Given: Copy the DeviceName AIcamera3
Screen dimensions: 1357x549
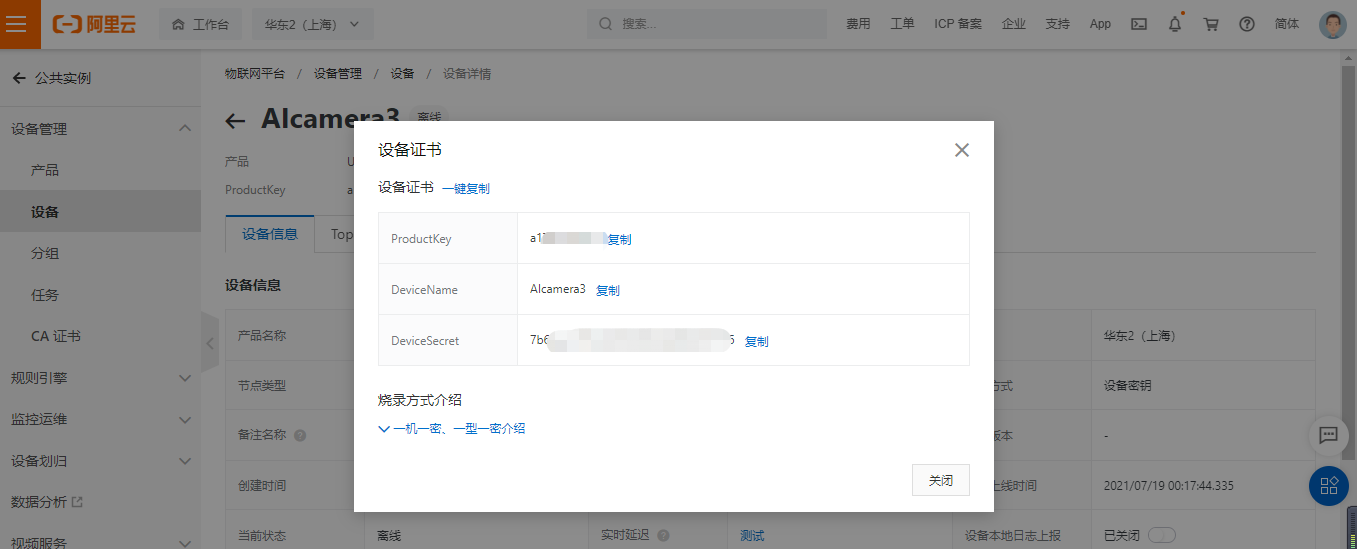Looking at the screenshot, I should click(608, 290).
